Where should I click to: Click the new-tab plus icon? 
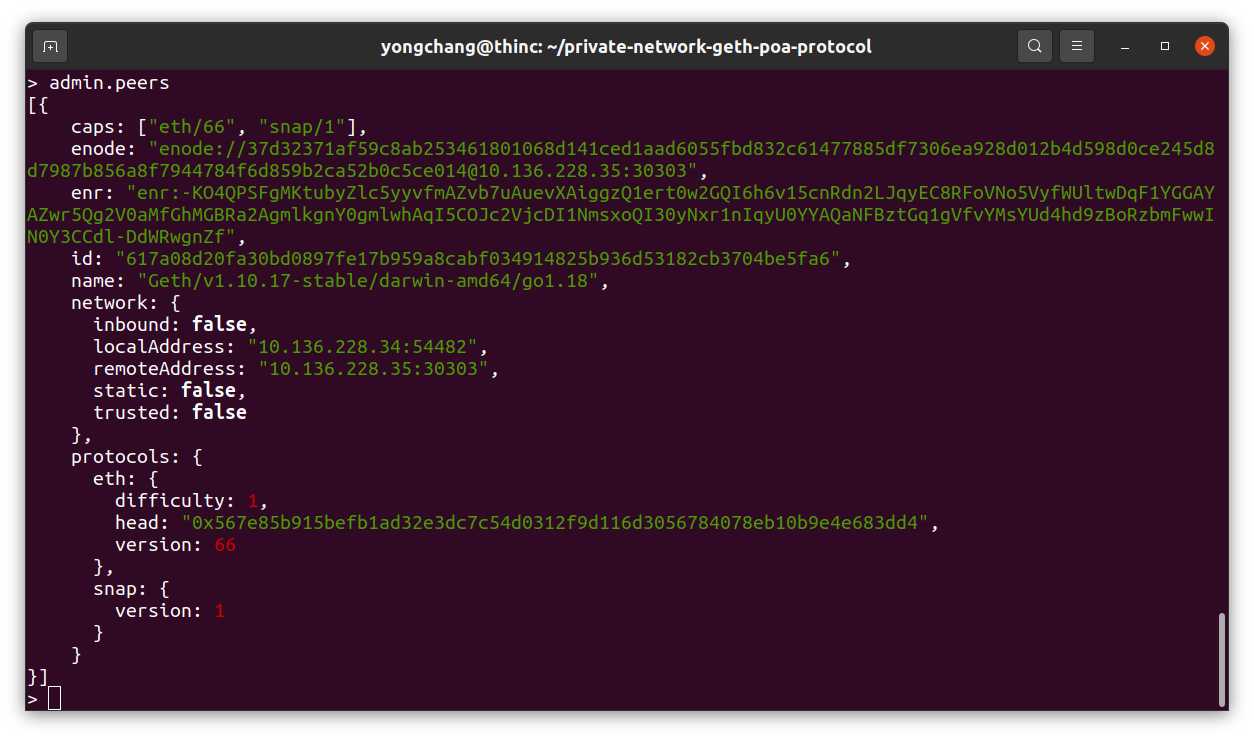tap(49, 45)
